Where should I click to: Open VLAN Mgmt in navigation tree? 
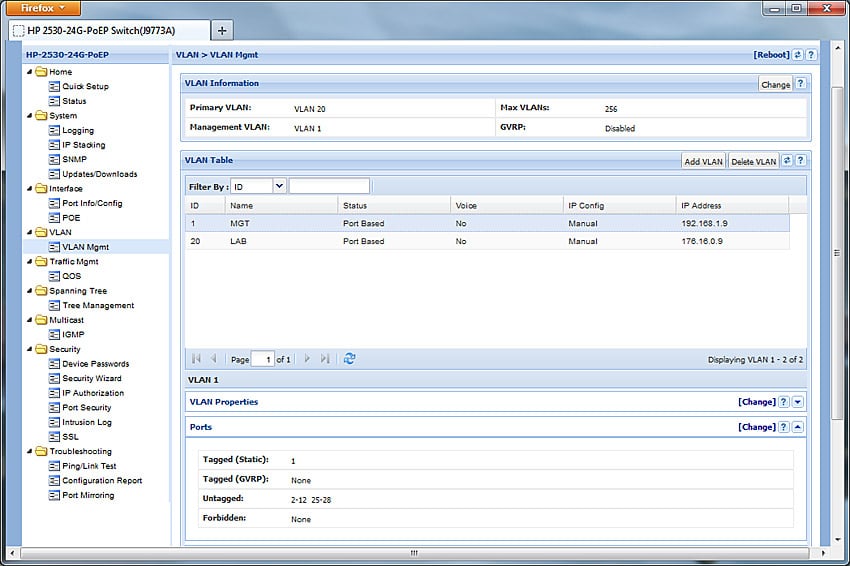pyautogui.click(x=86, y=247)
